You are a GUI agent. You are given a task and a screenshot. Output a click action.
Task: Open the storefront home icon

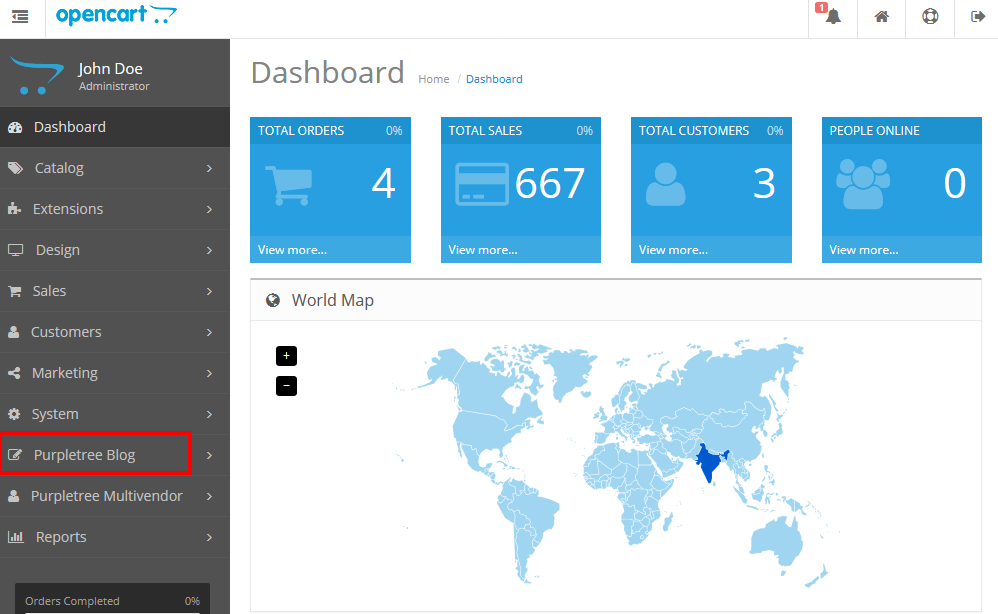(x=882, y=17)
